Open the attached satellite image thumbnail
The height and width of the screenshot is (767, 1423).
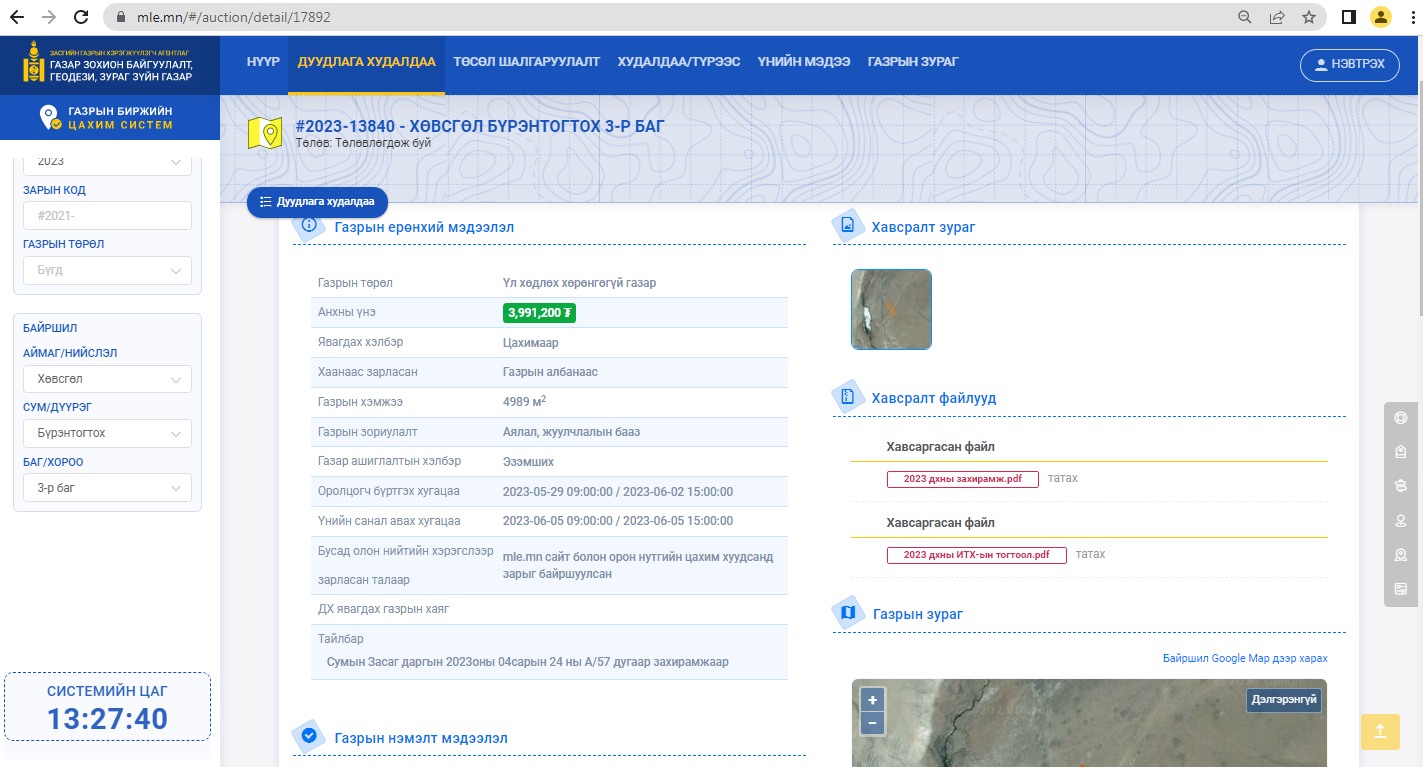pos(891,309)
